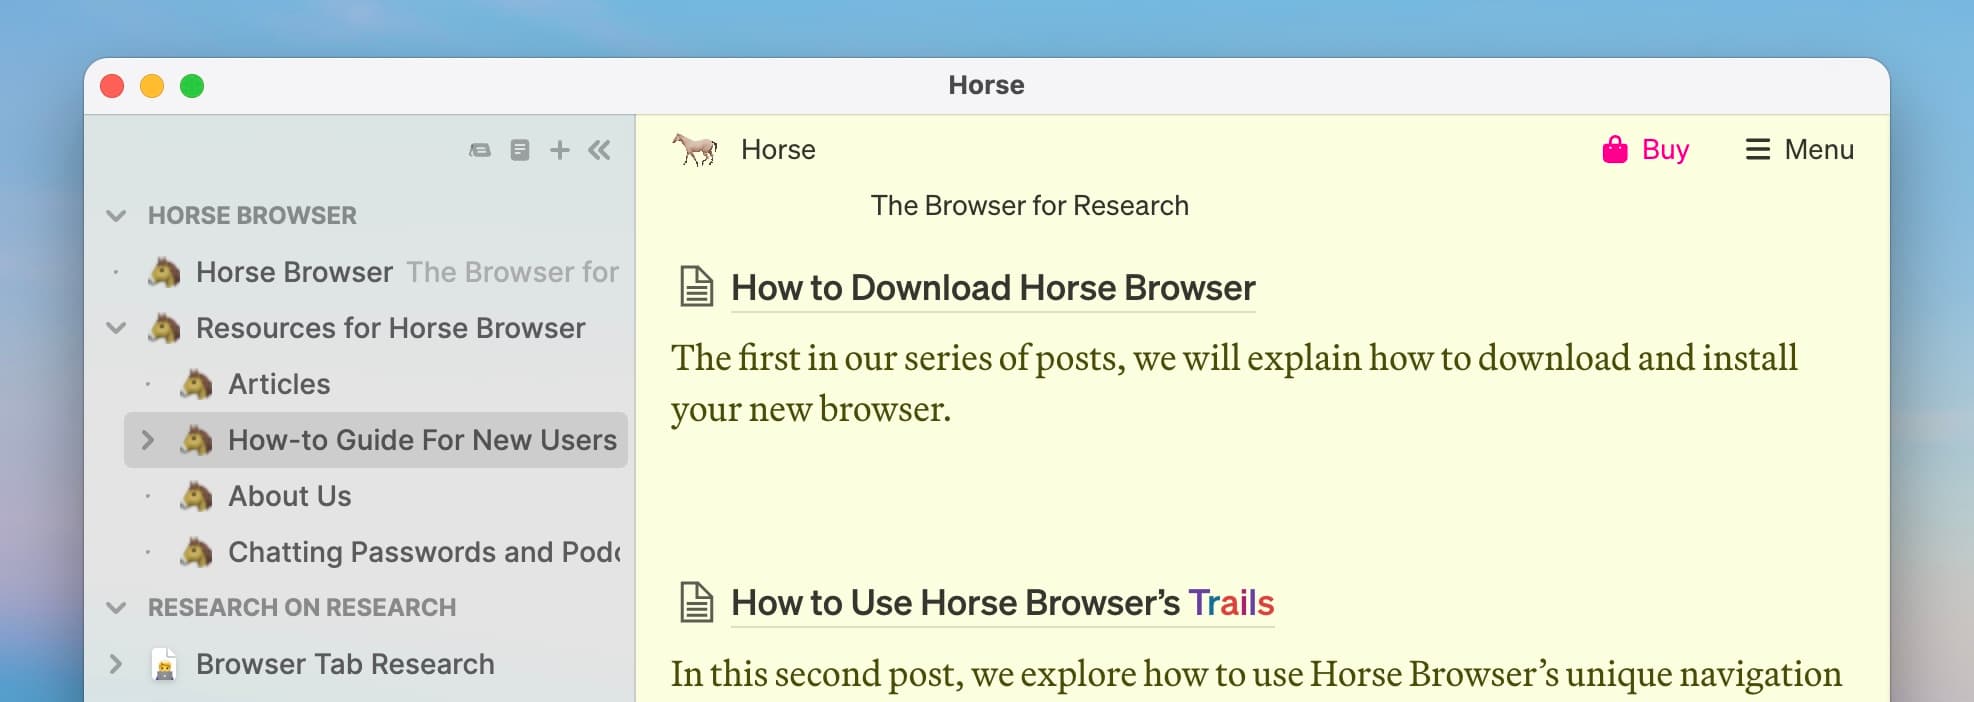Click the horse icon beside Articles
Viewport: 1974px width, 702px height.
(x=196, y=384)
